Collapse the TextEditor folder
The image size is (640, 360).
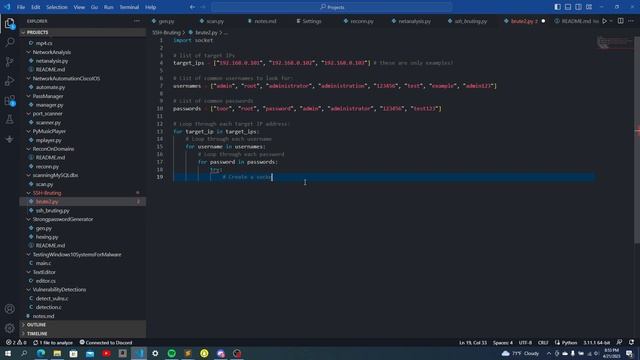(x=83, y=272)
